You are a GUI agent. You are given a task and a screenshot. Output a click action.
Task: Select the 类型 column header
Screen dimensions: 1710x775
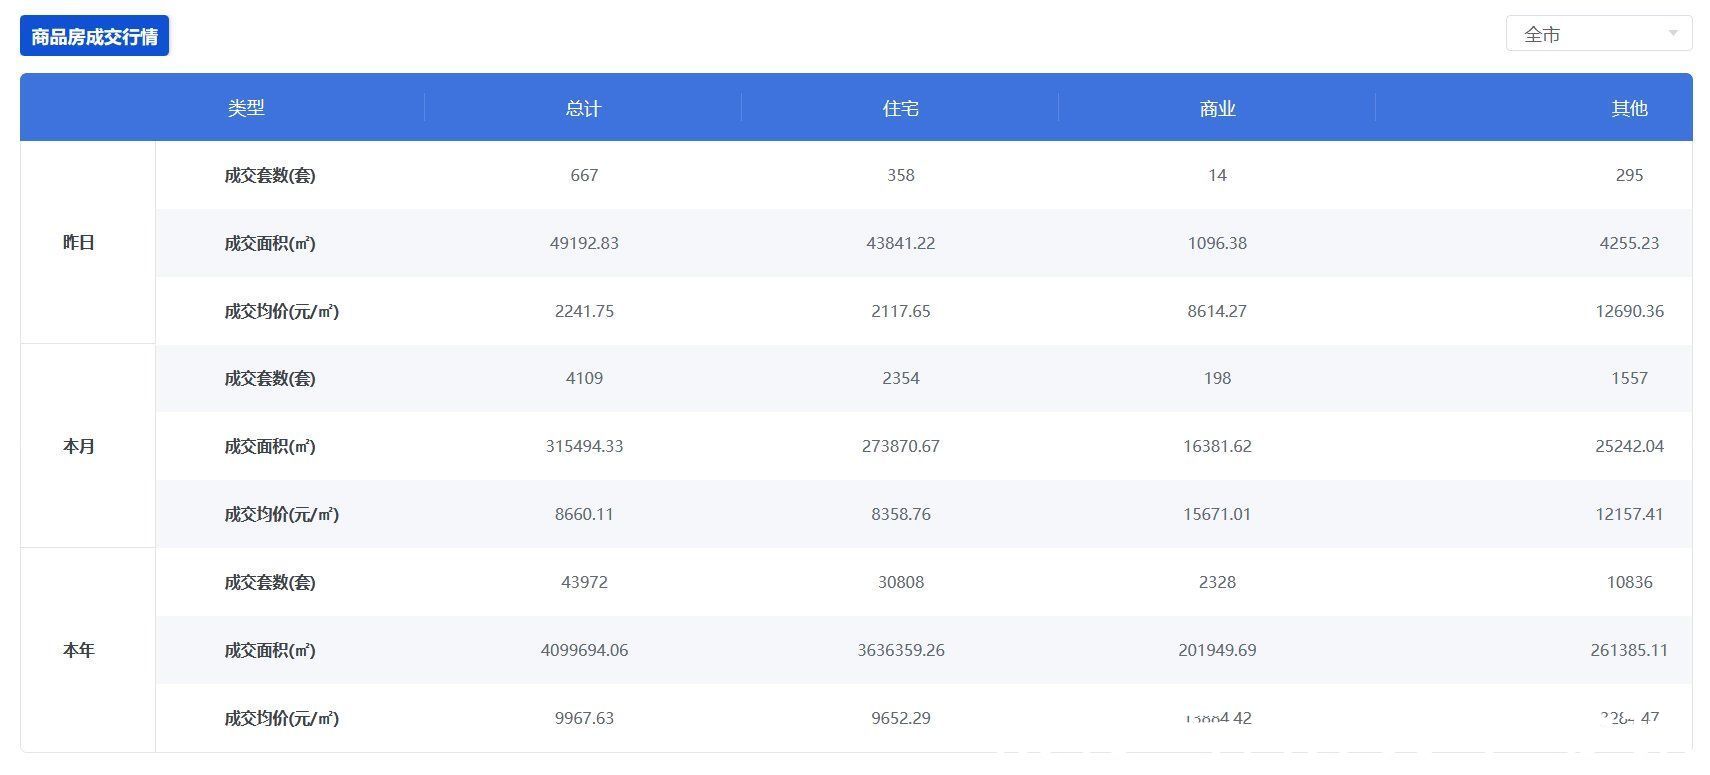point(246,108)
